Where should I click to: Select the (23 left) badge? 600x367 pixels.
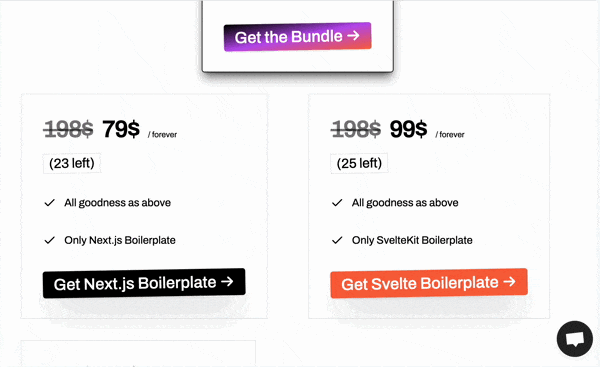[72, 163]
